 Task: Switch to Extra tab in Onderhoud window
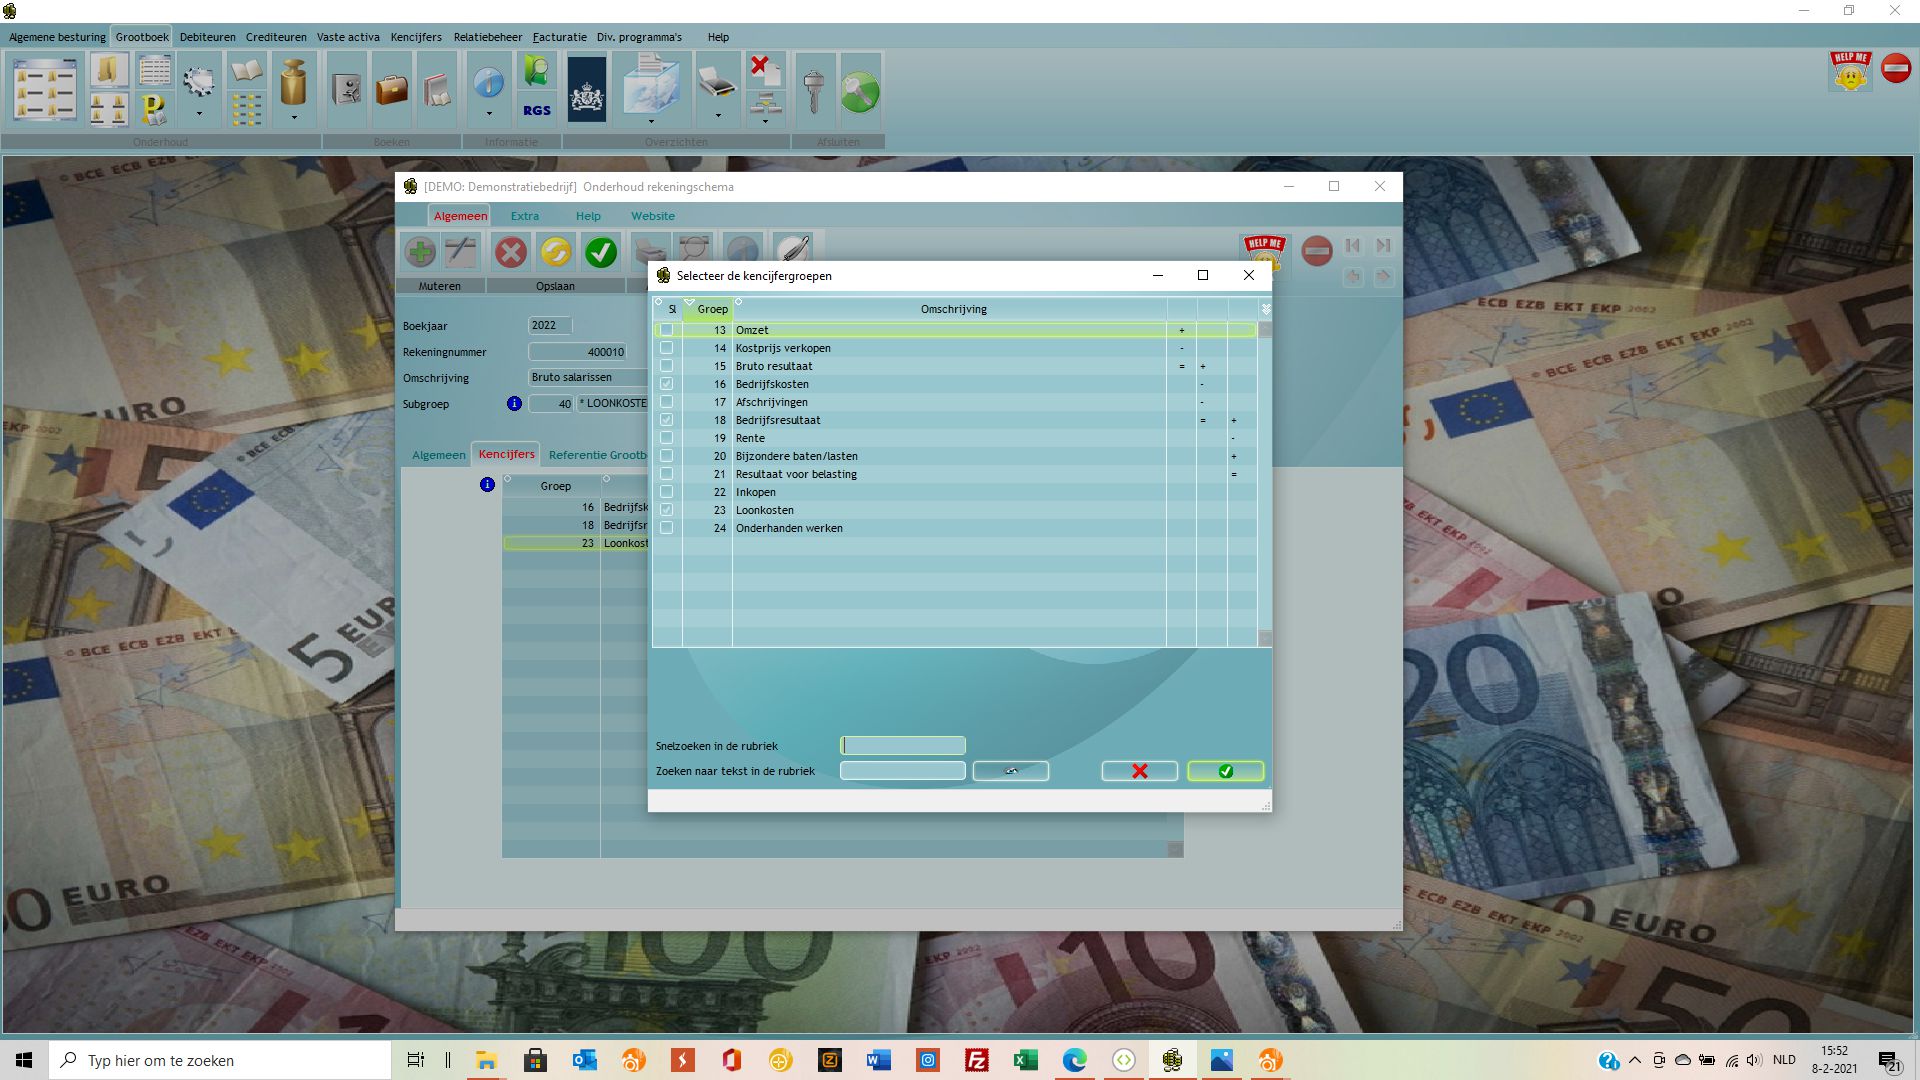[x=525, y=216]
